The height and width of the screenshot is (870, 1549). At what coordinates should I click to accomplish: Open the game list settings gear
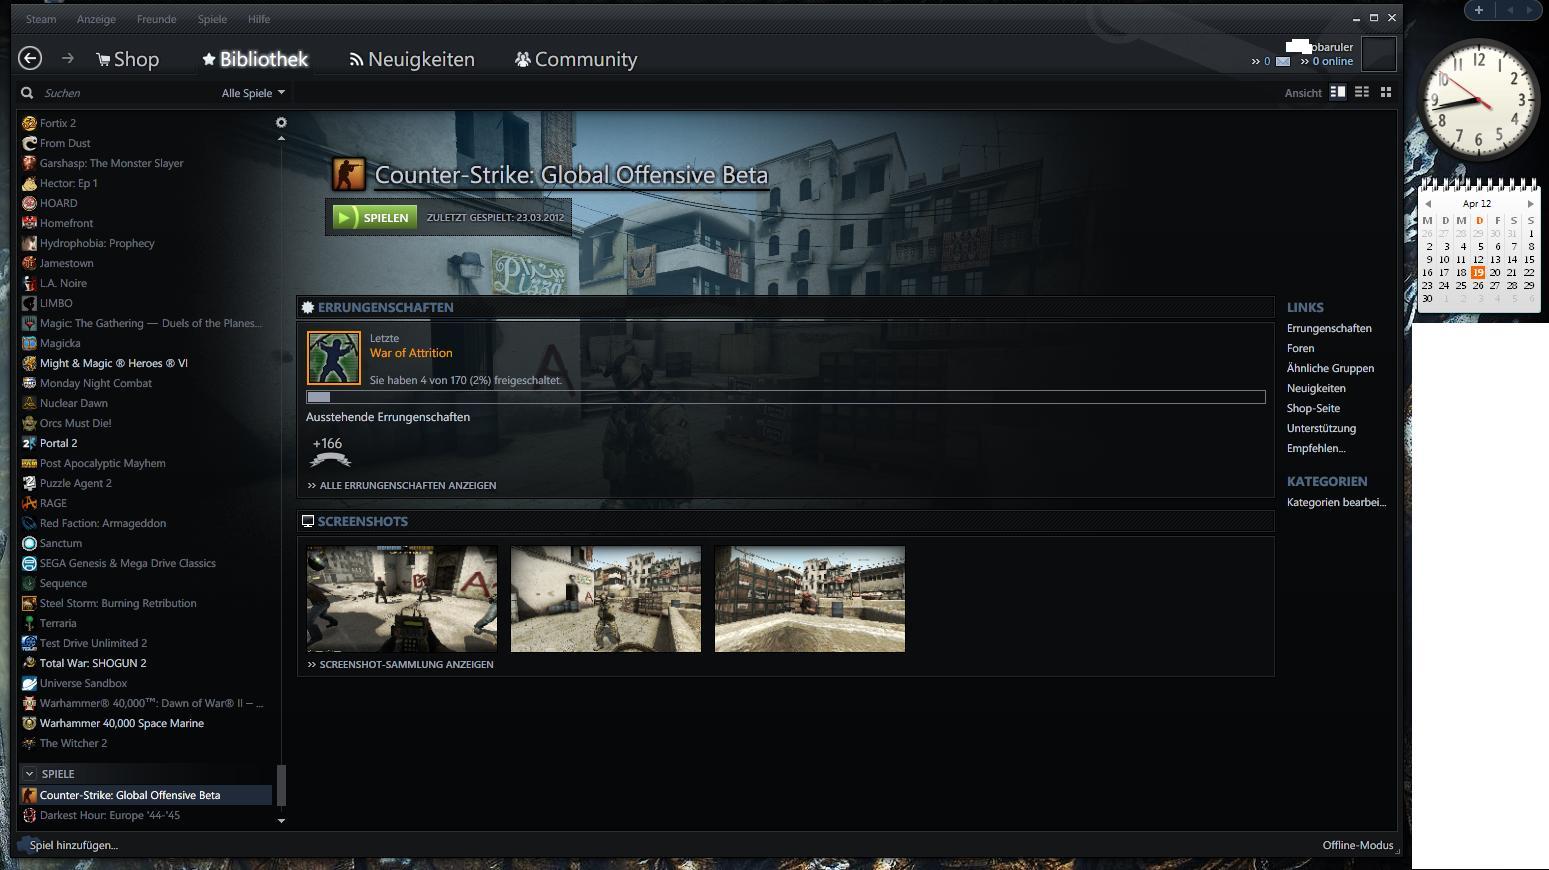click(x=281, y=122)
